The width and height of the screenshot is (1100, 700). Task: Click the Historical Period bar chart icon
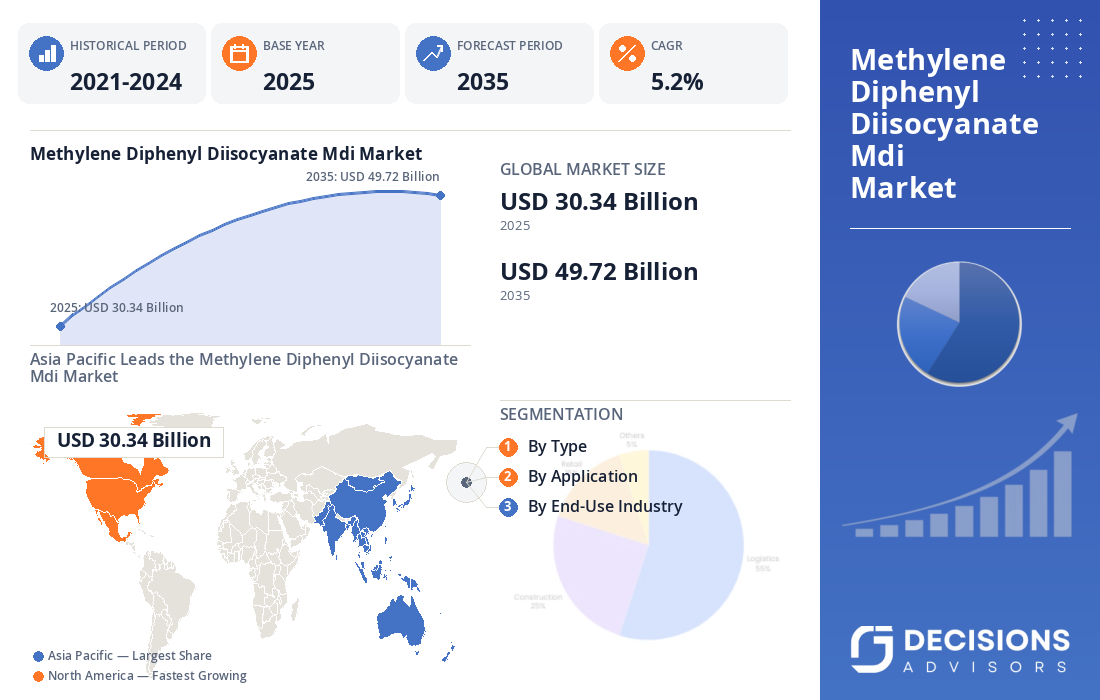click(x=46, y=53)
